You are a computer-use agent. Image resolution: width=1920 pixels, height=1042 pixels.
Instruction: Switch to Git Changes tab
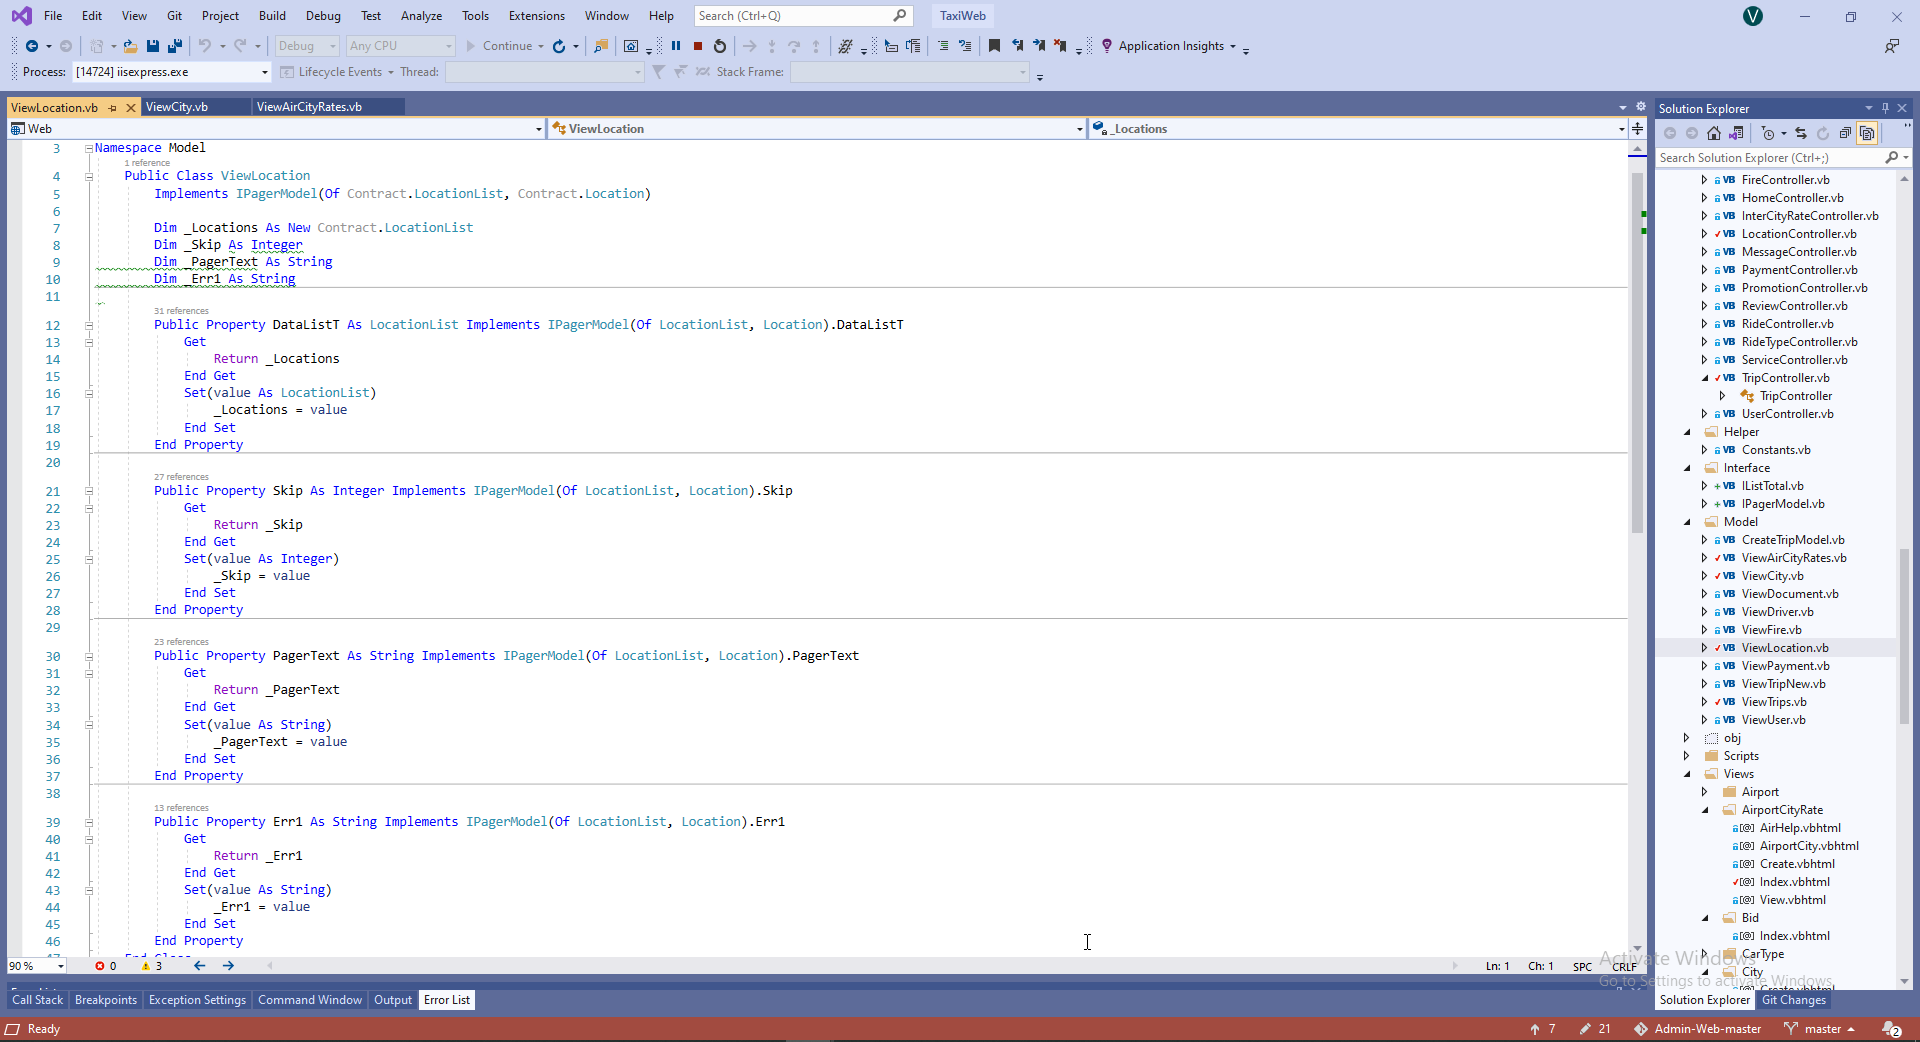tap(1794, 1000)
